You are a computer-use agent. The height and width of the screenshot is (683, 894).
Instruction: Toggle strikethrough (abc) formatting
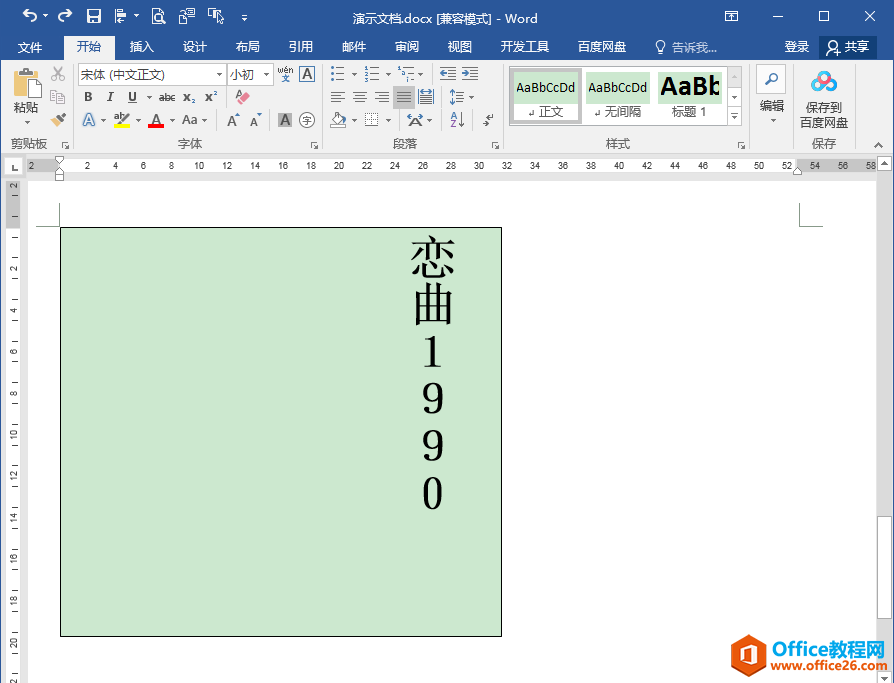[167, 97]
